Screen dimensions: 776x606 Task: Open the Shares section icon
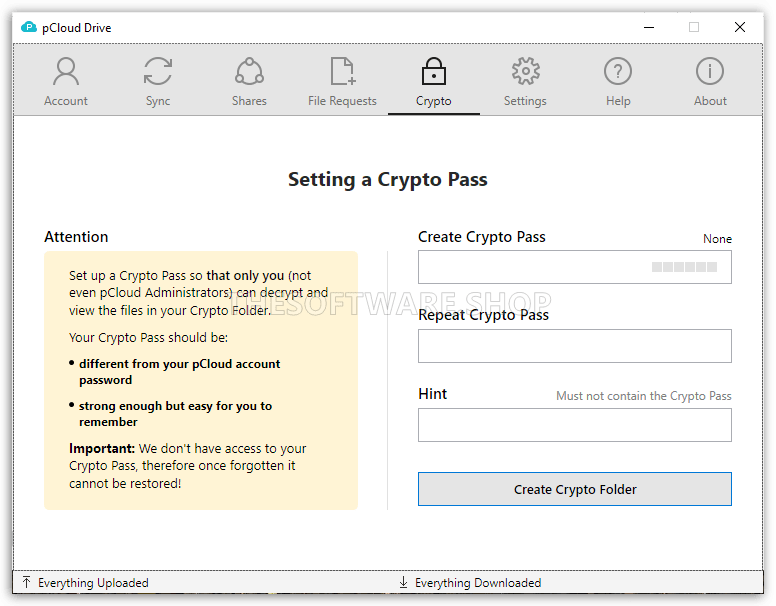(249, 71)
